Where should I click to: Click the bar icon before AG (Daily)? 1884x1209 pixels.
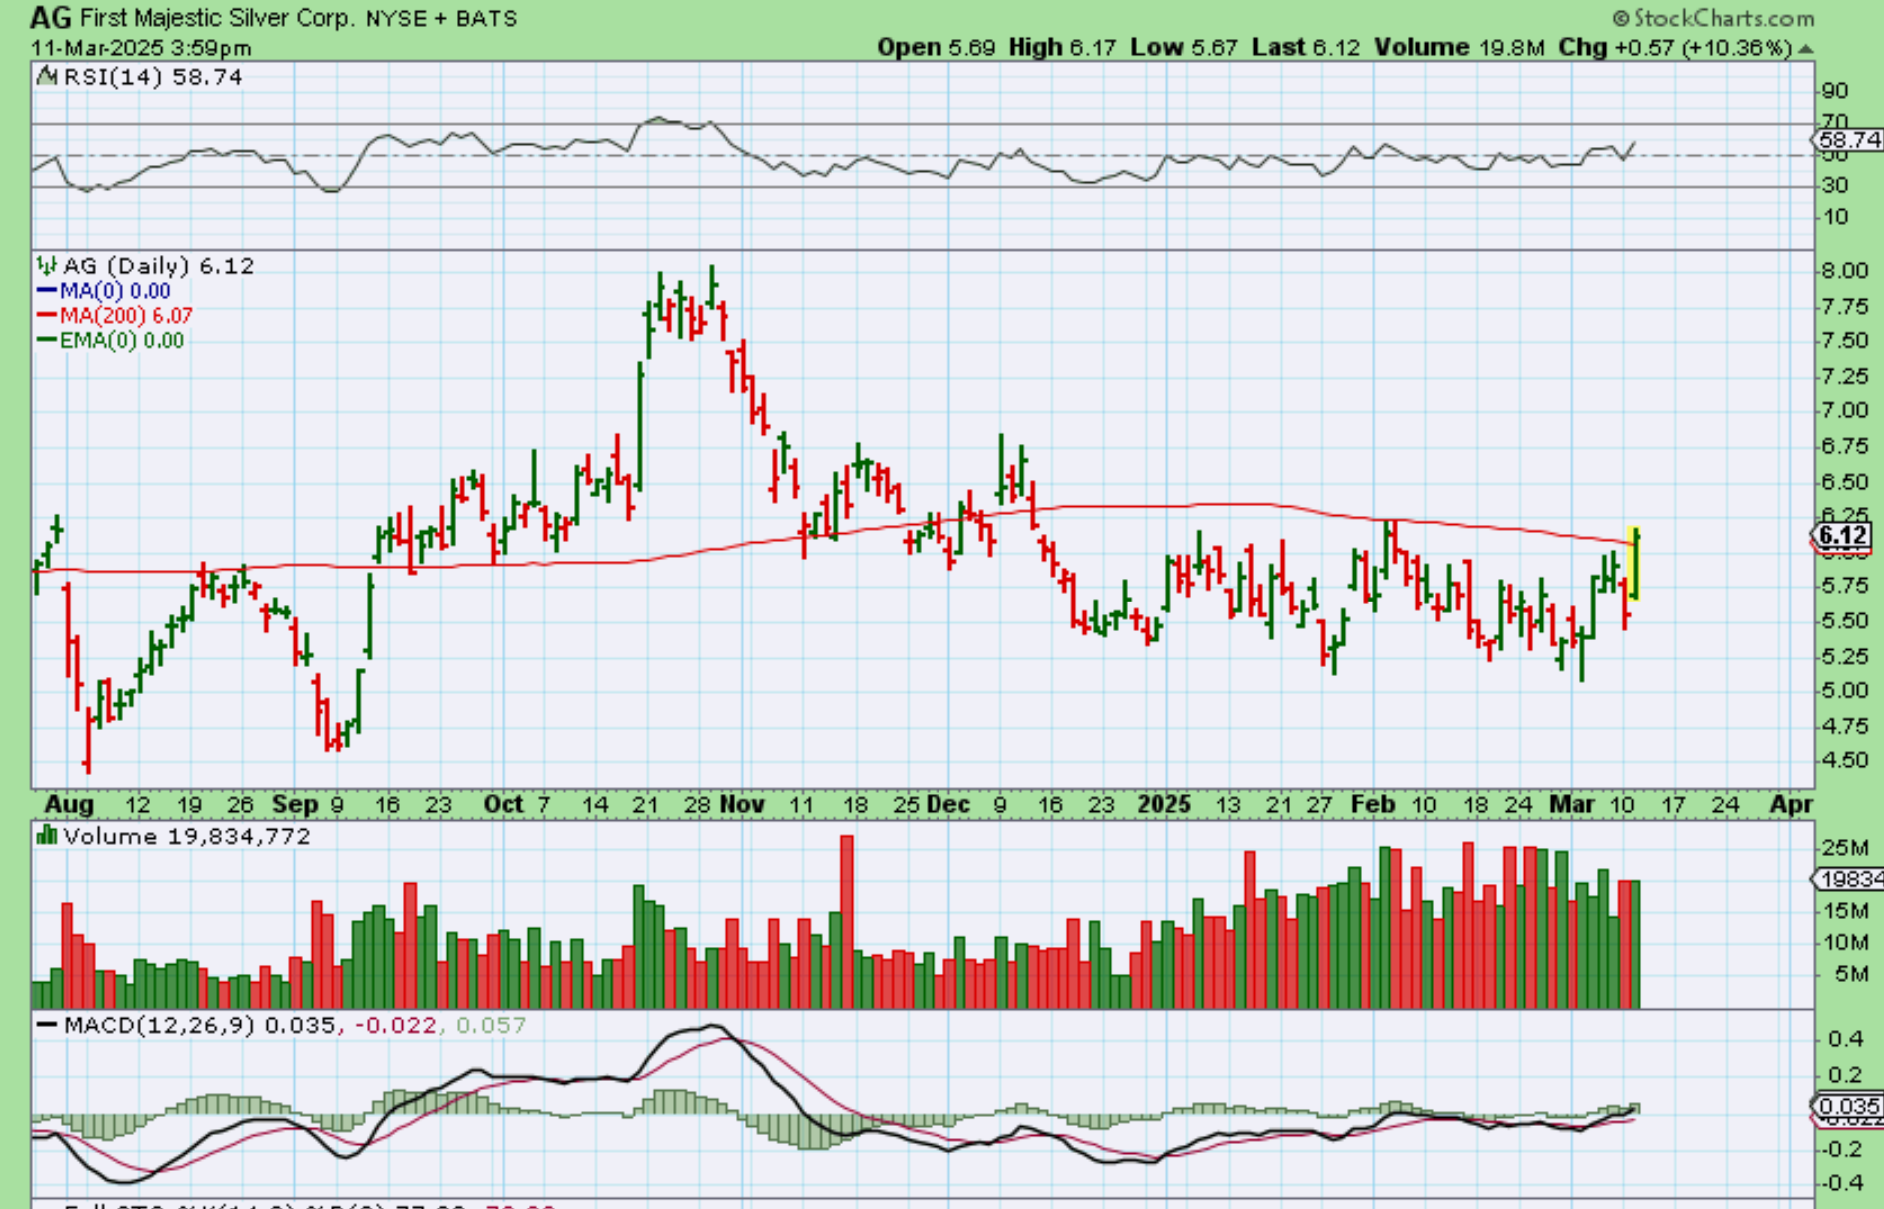tap(47, 265)
